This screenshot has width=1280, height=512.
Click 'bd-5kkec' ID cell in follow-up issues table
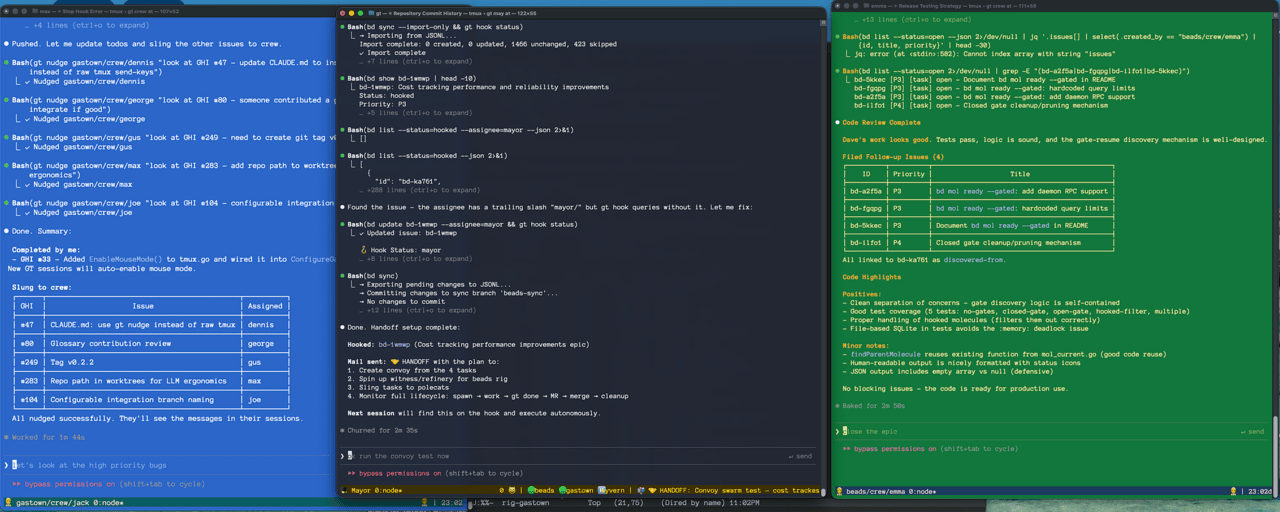coord(866,225)
